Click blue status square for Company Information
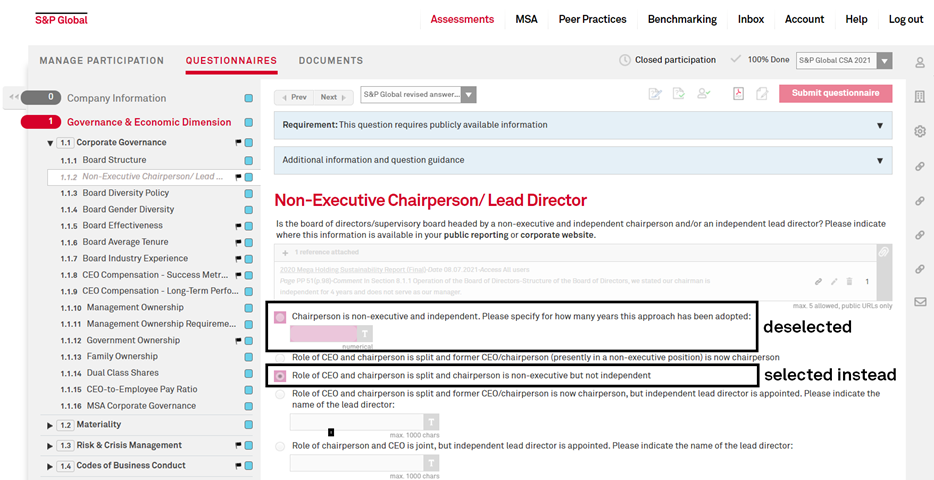Image resolution: width=934 pixels, height=480 pixels. coord(248,98)
